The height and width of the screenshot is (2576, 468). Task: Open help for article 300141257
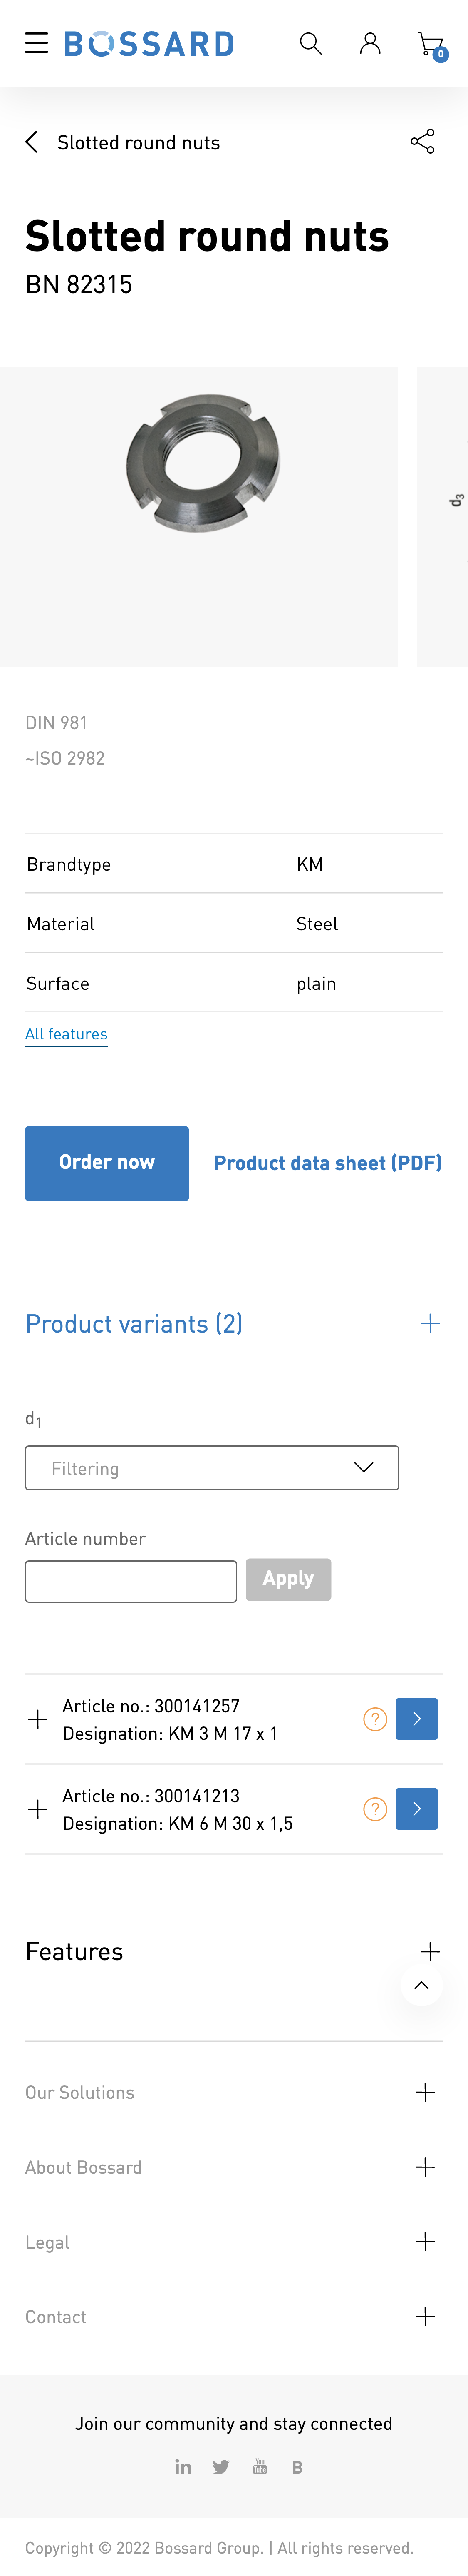point(375,1719)
